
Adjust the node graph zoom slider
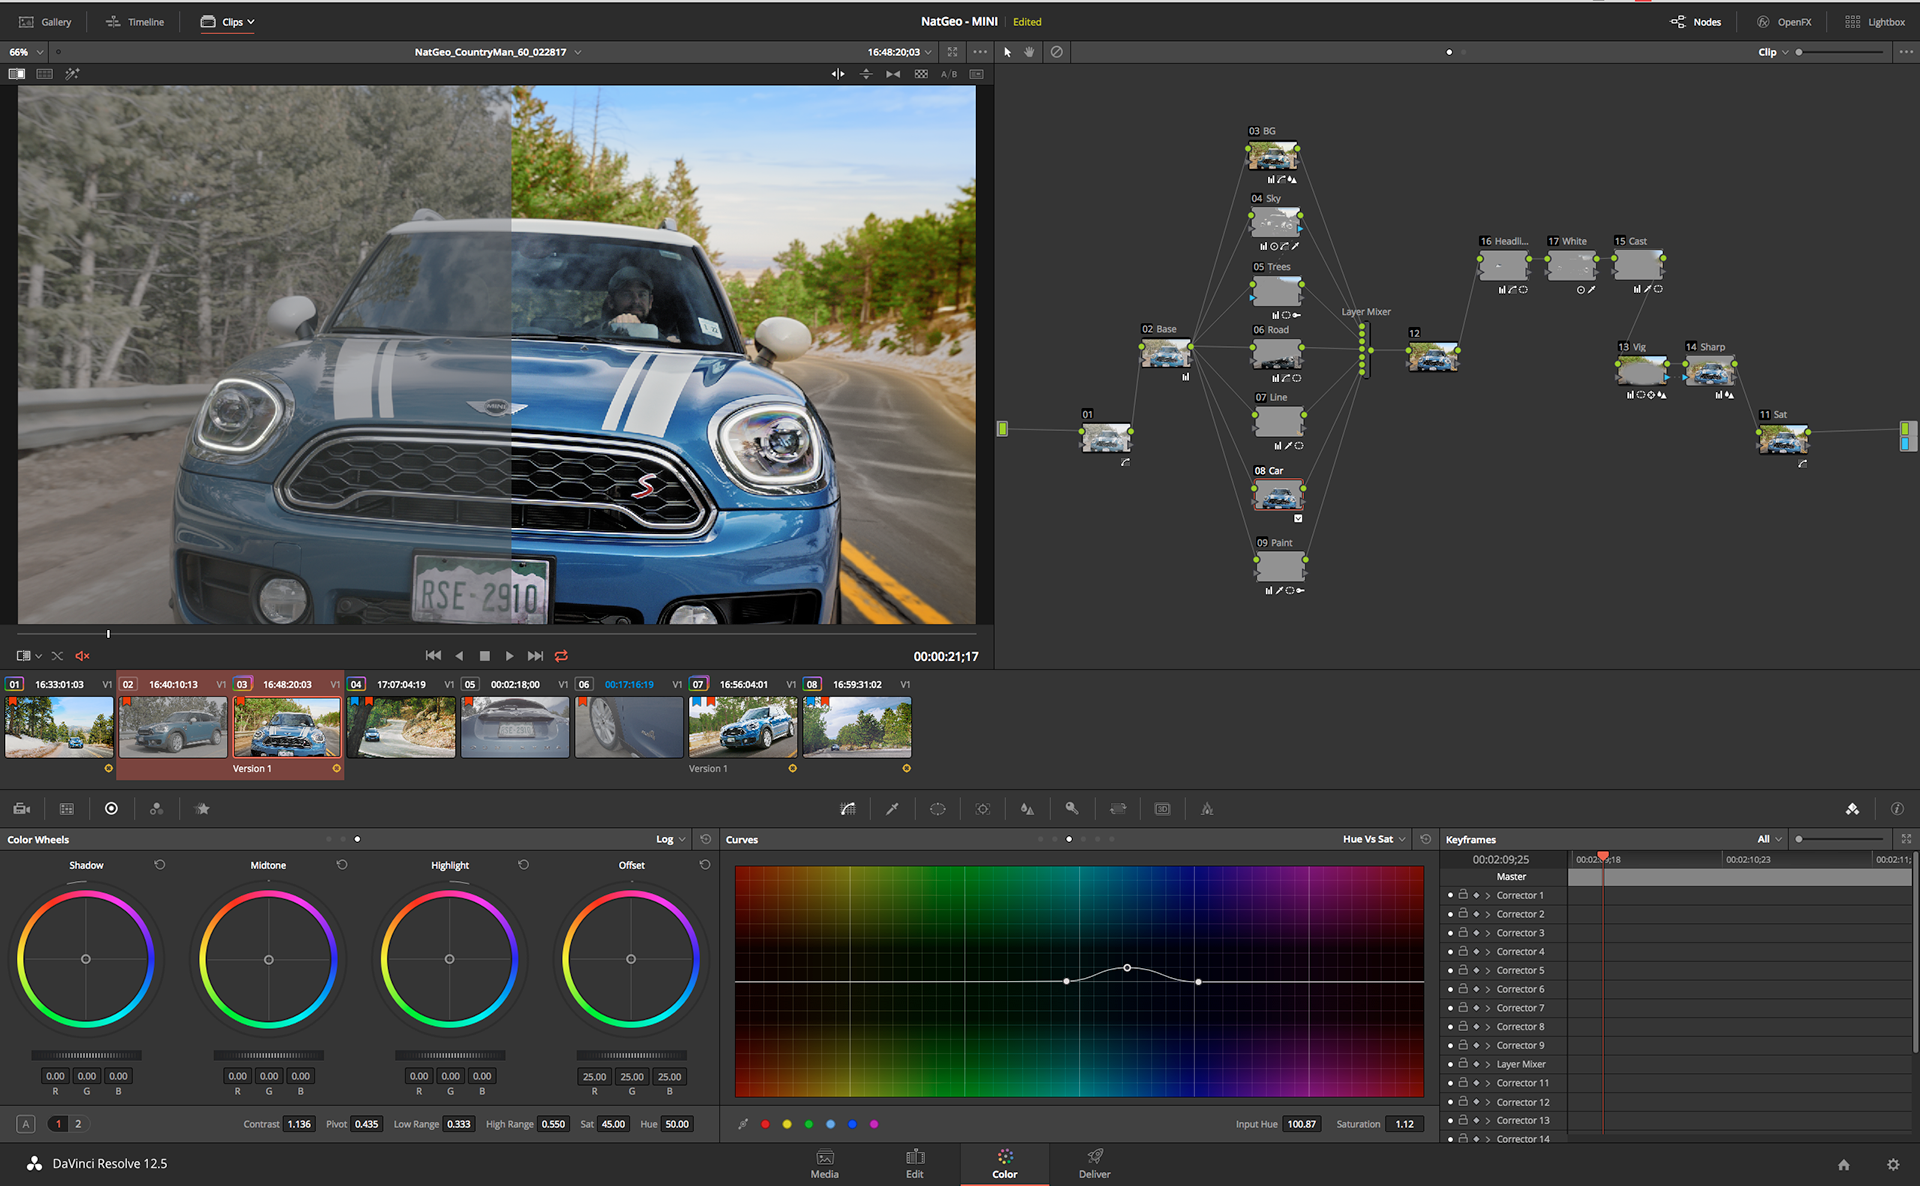coord(1840,52)
